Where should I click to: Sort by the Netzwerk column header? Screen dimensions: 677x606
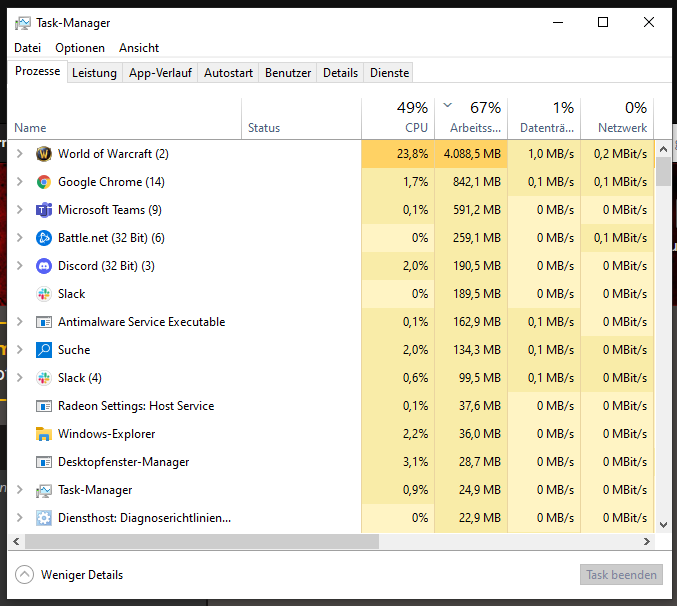click(617, 119)
